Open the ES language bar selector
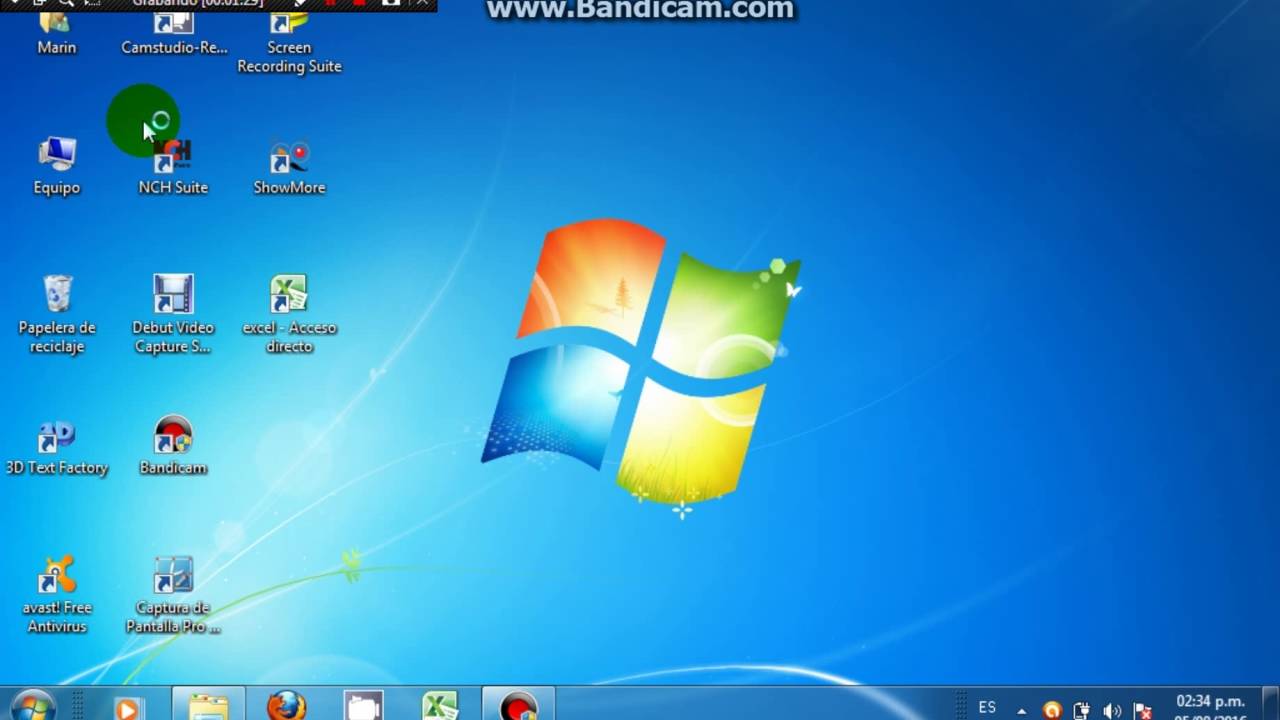The image size is (1280, 720). pos(987,707)
